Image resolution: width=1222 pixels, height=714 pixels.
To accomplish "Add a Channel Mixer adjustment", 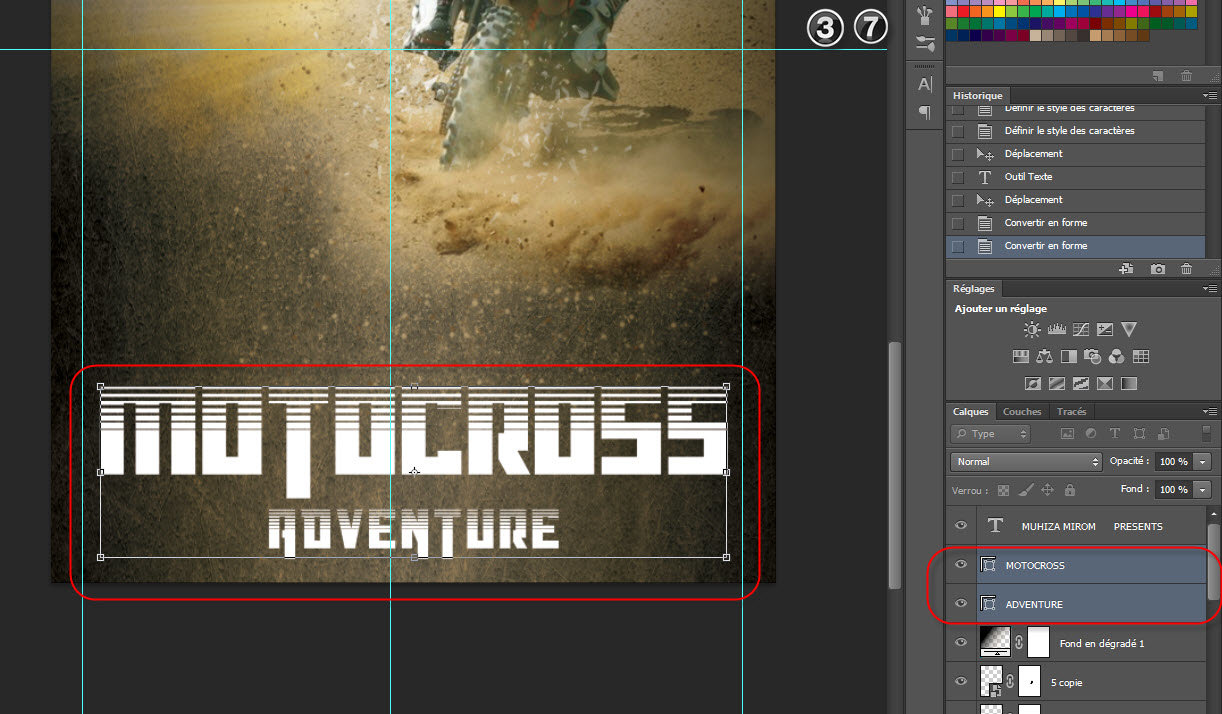I will pos(1117,357).
